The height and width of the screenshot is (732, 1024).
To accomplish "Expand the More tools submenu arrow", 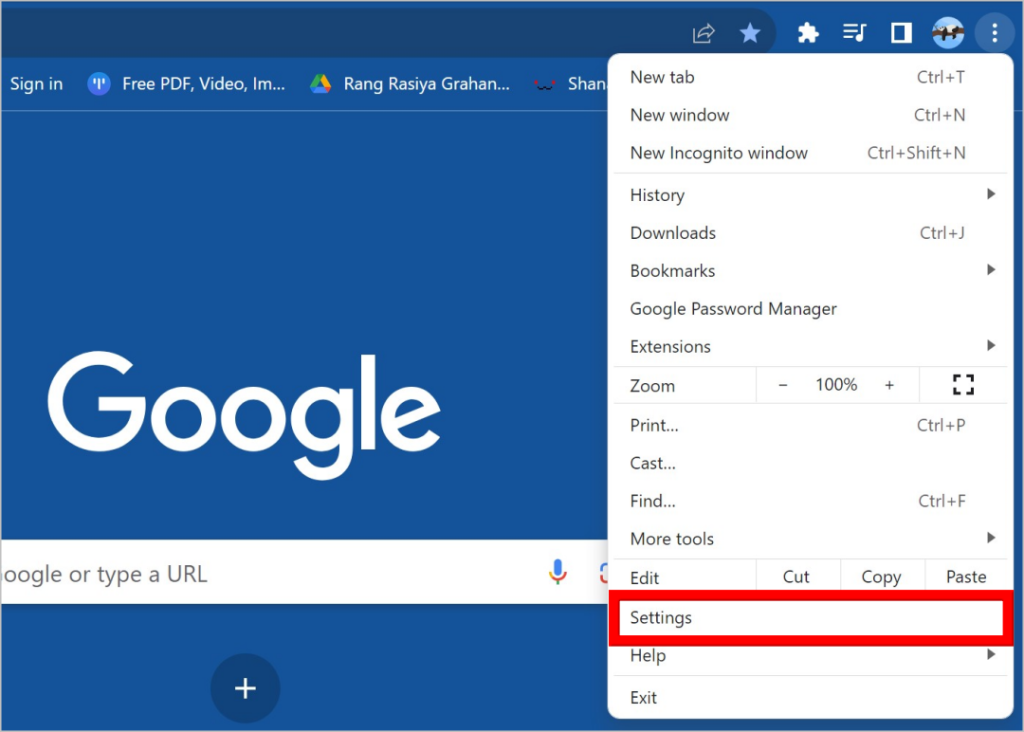I will [x=991, y=537].
